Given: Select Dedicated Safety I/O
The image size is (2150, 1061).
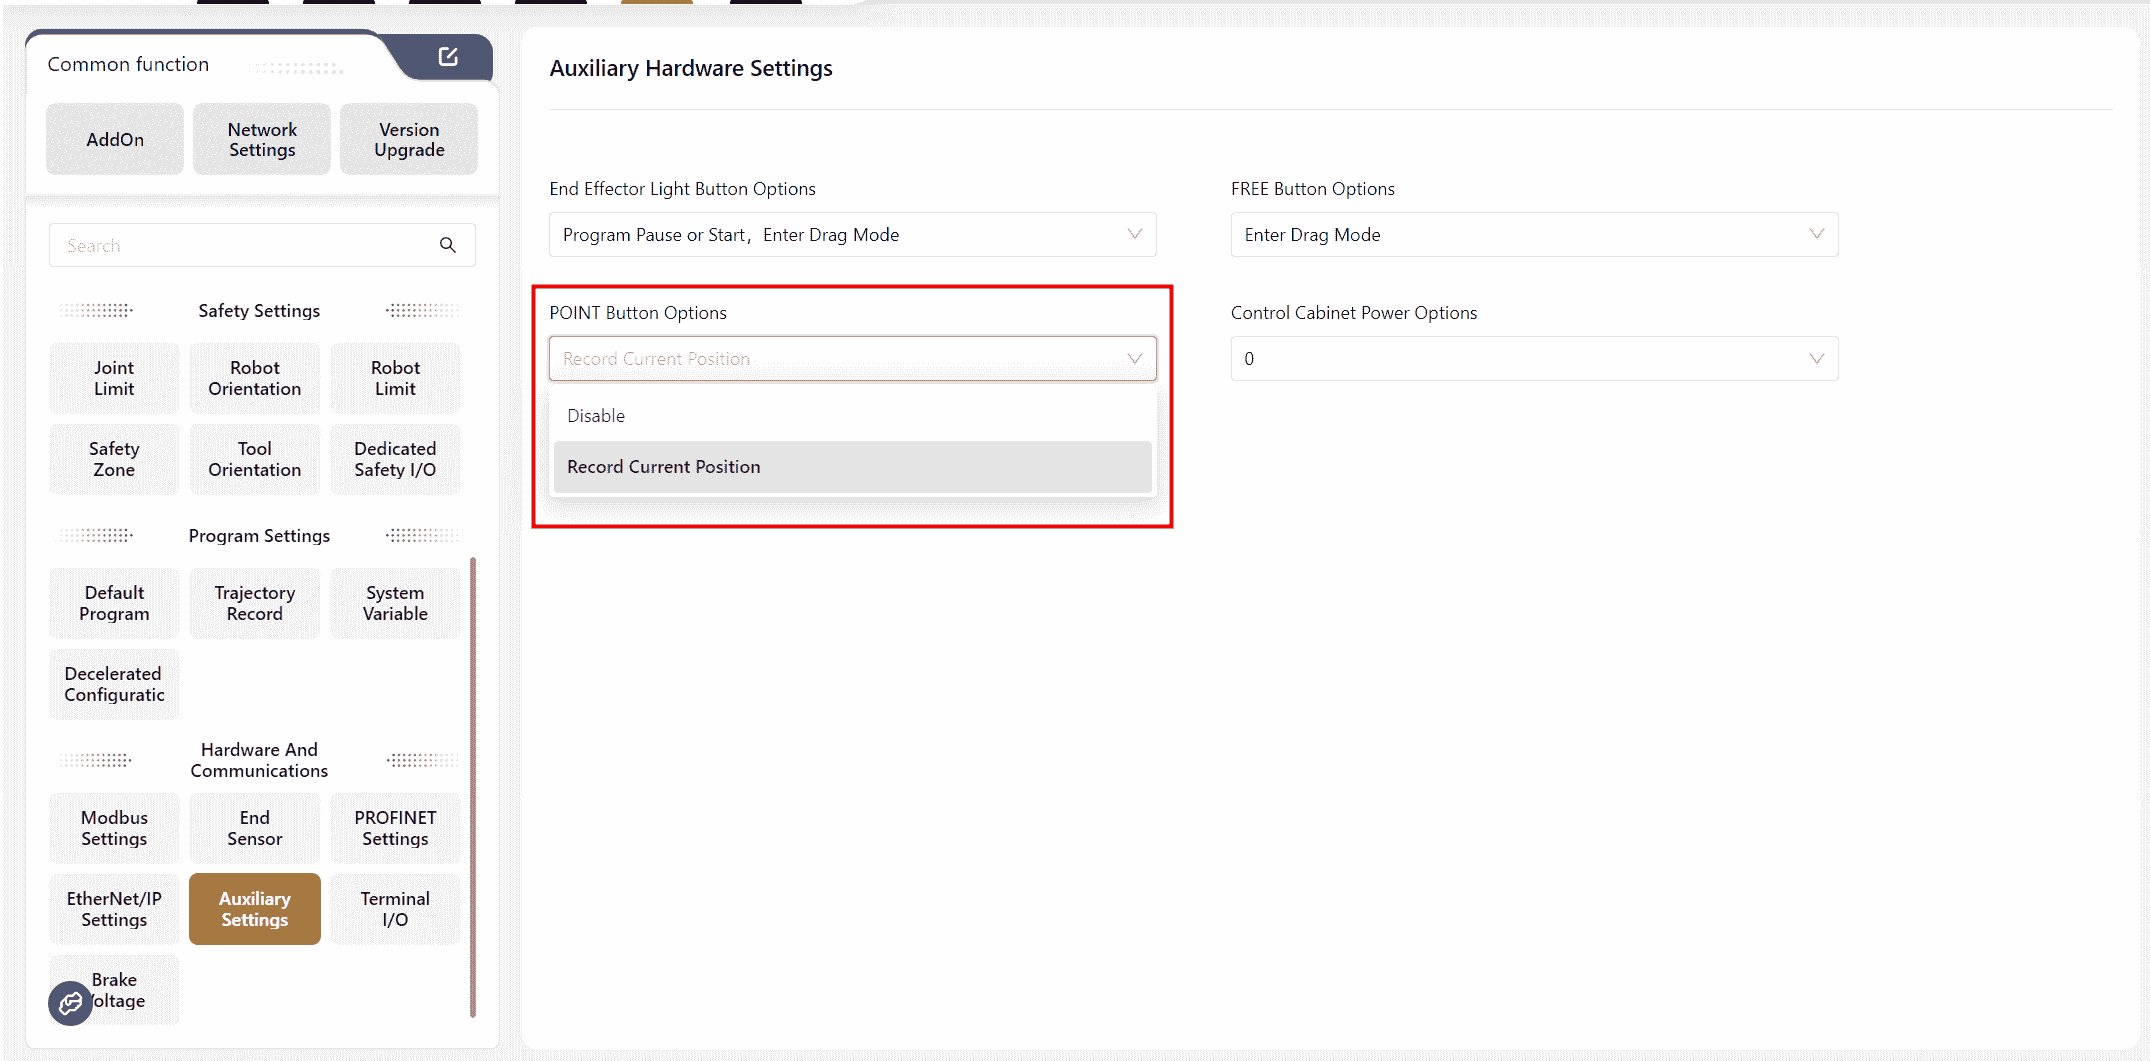Looking at the screenshot, I should [x=395, y=460].
